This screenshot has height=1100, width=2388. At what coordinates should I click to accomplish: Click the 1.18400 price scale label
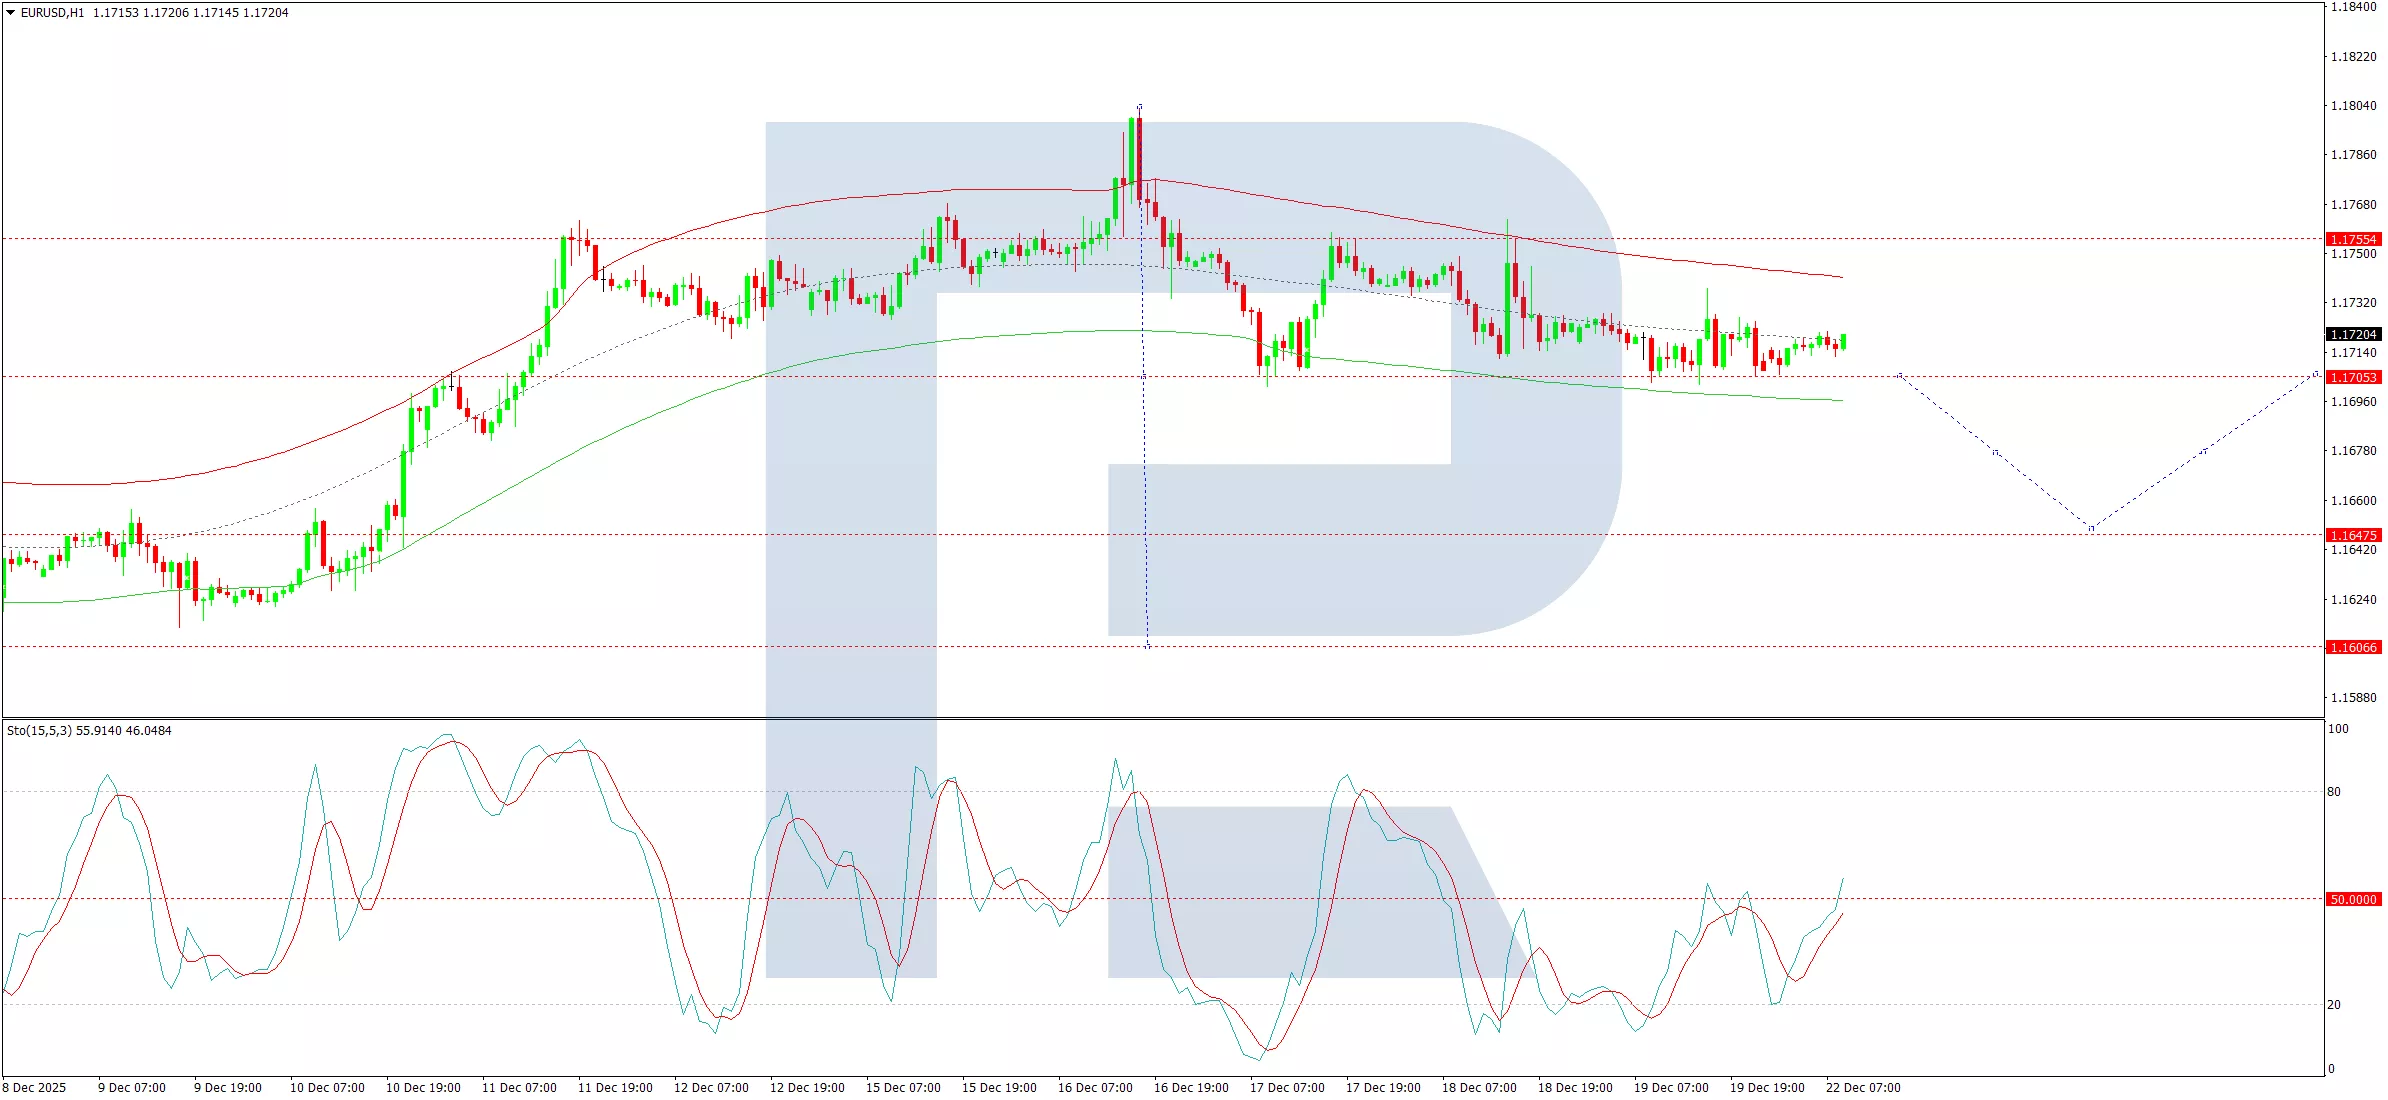[x=2353, y=7]
